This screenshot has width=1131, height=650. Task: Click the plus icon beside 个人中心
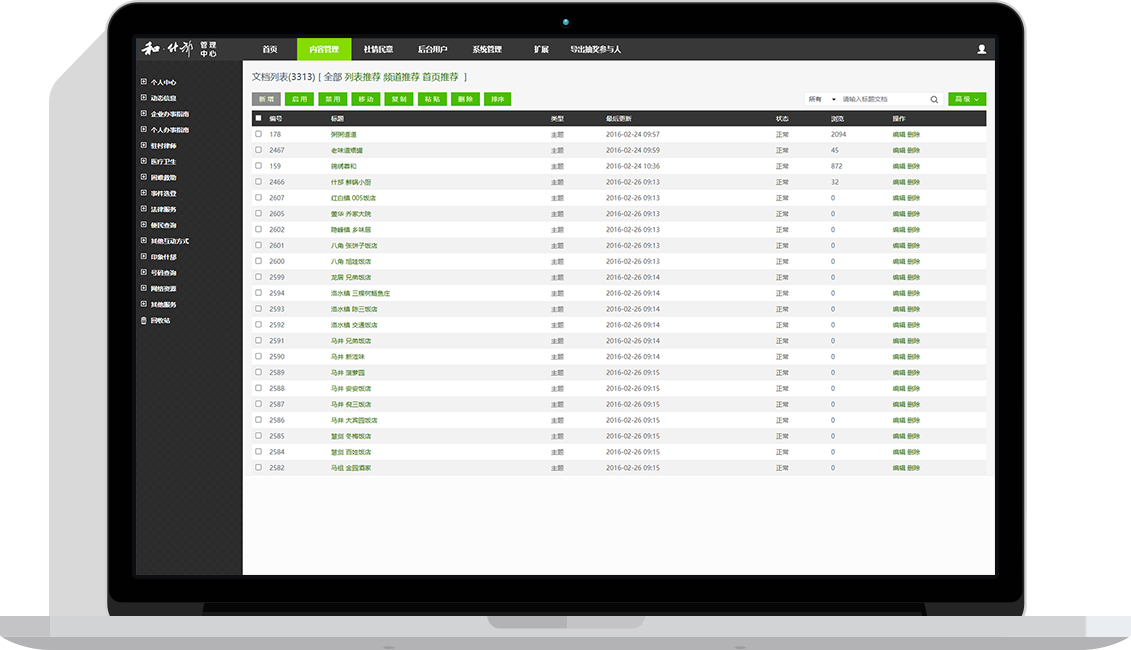pyautogui.click(x=143, y=82)
